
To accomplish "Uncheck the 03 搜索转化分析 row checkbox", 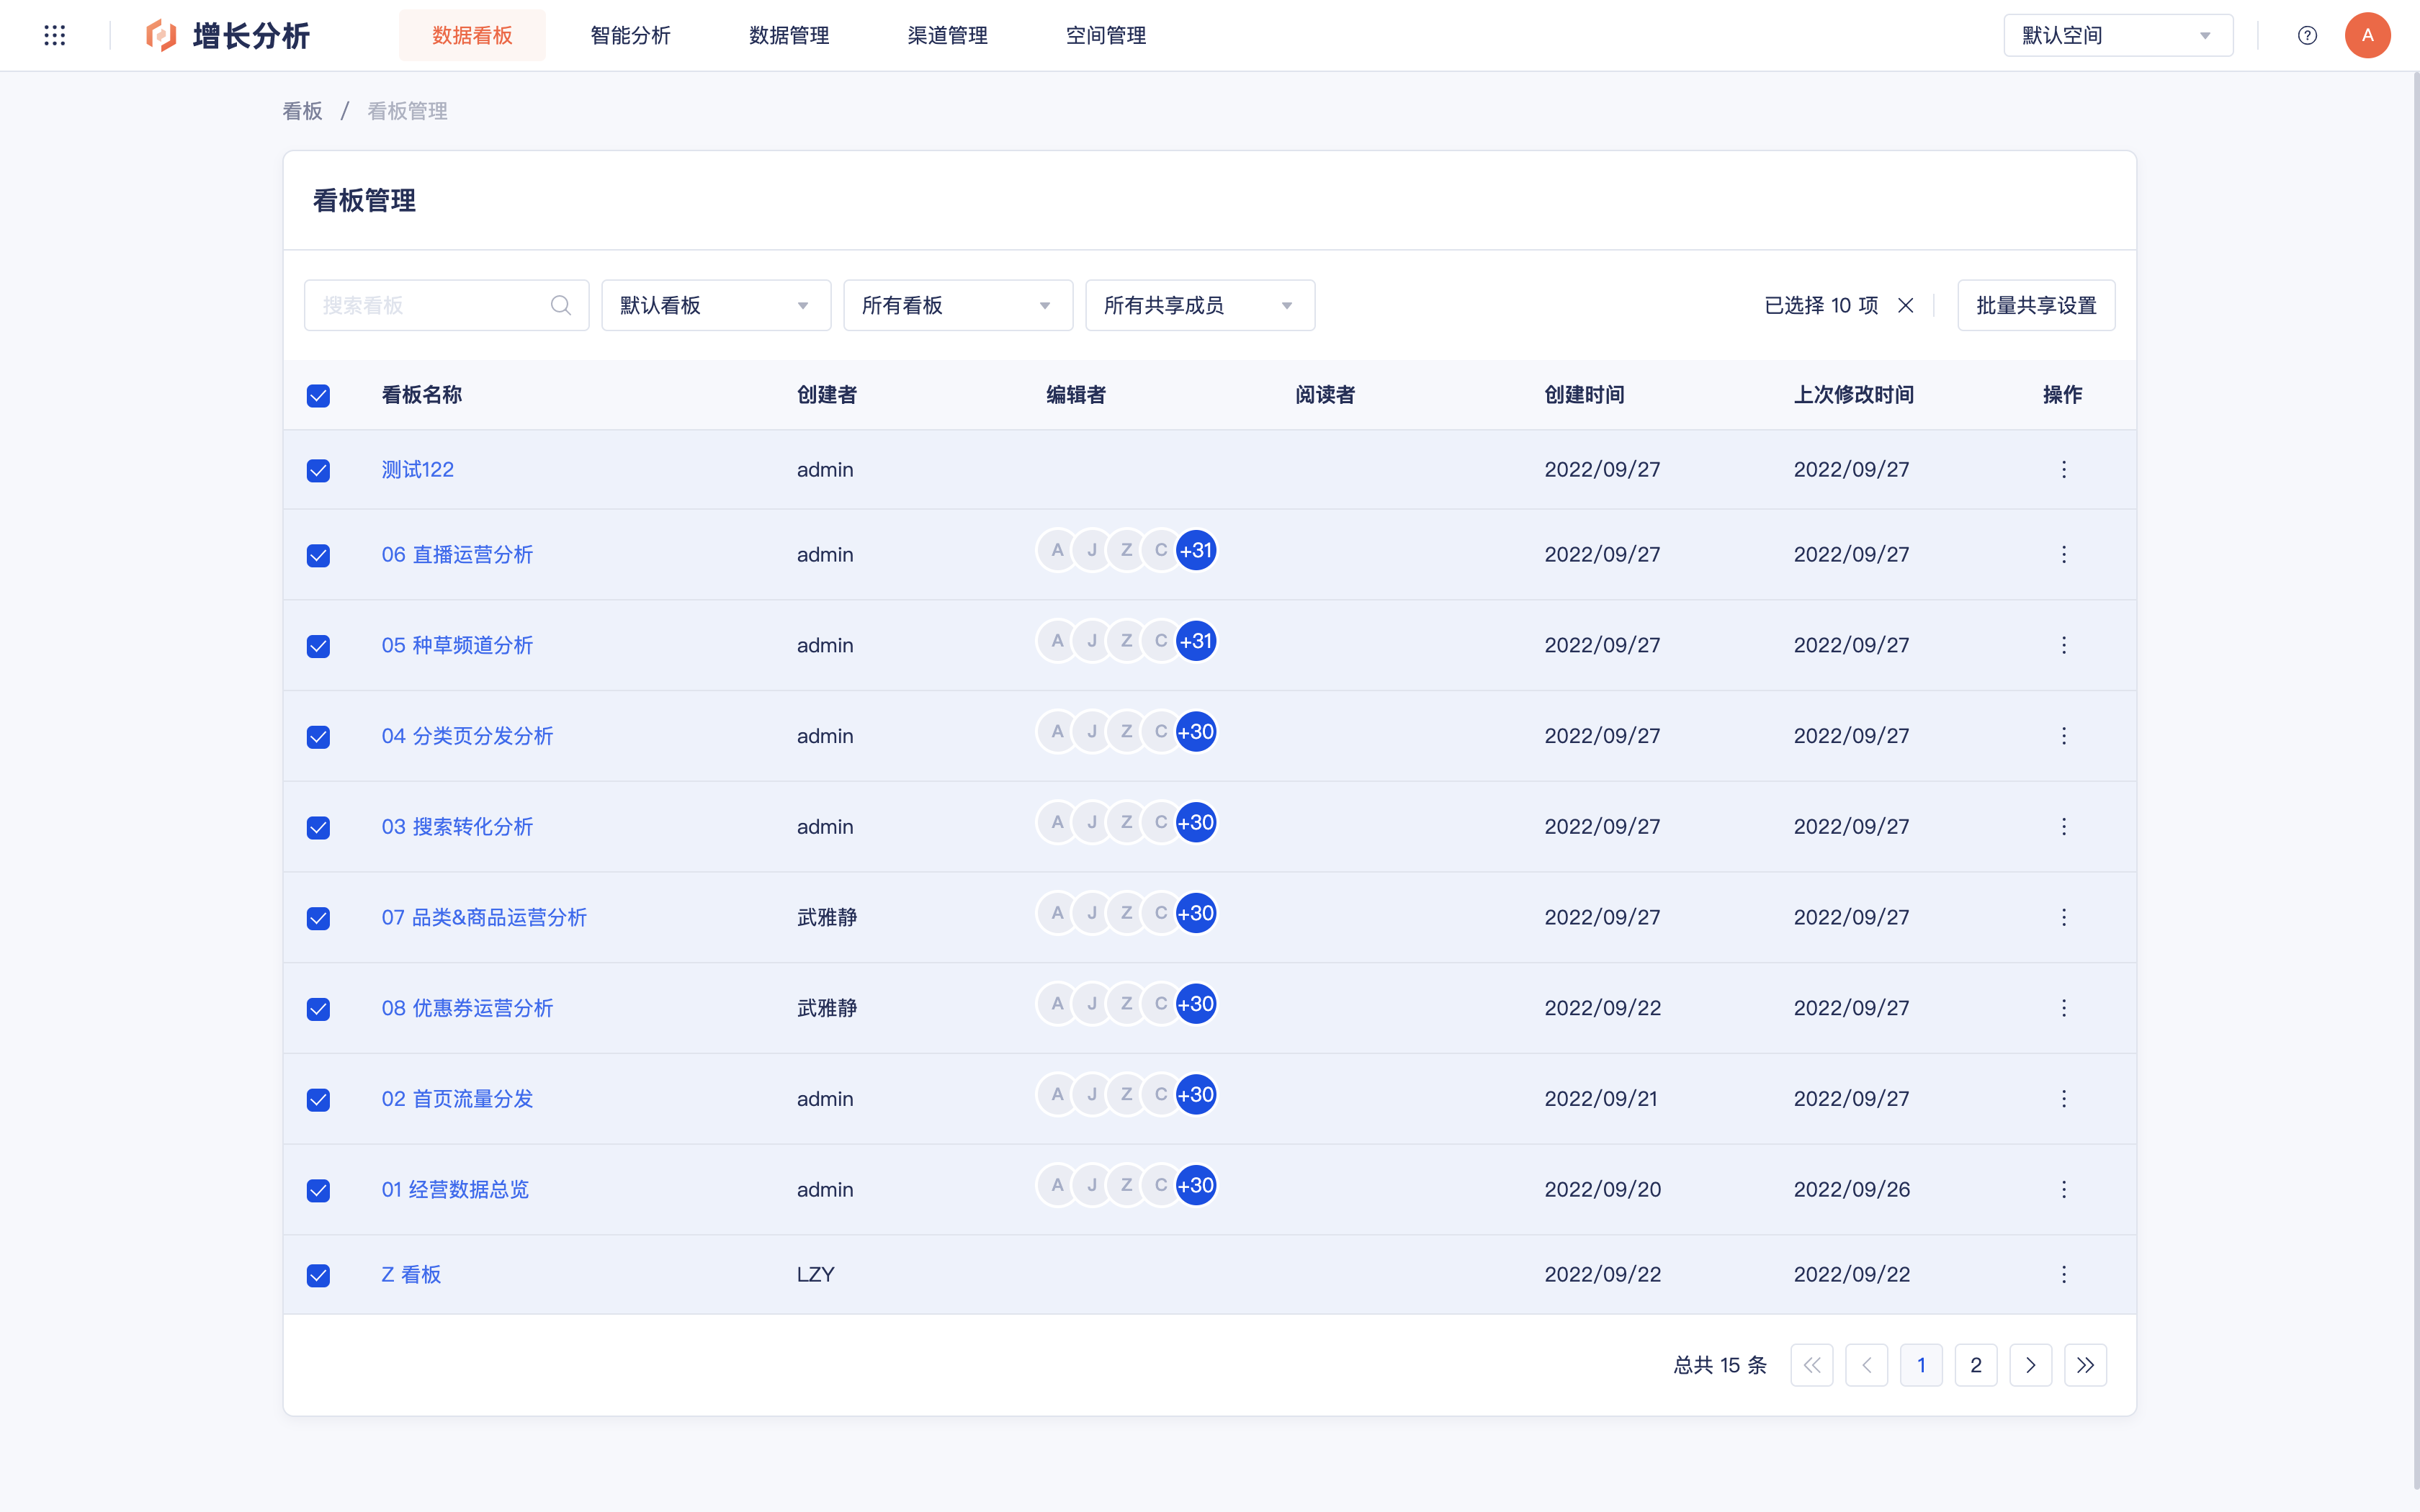I will (x=318, y=828).
